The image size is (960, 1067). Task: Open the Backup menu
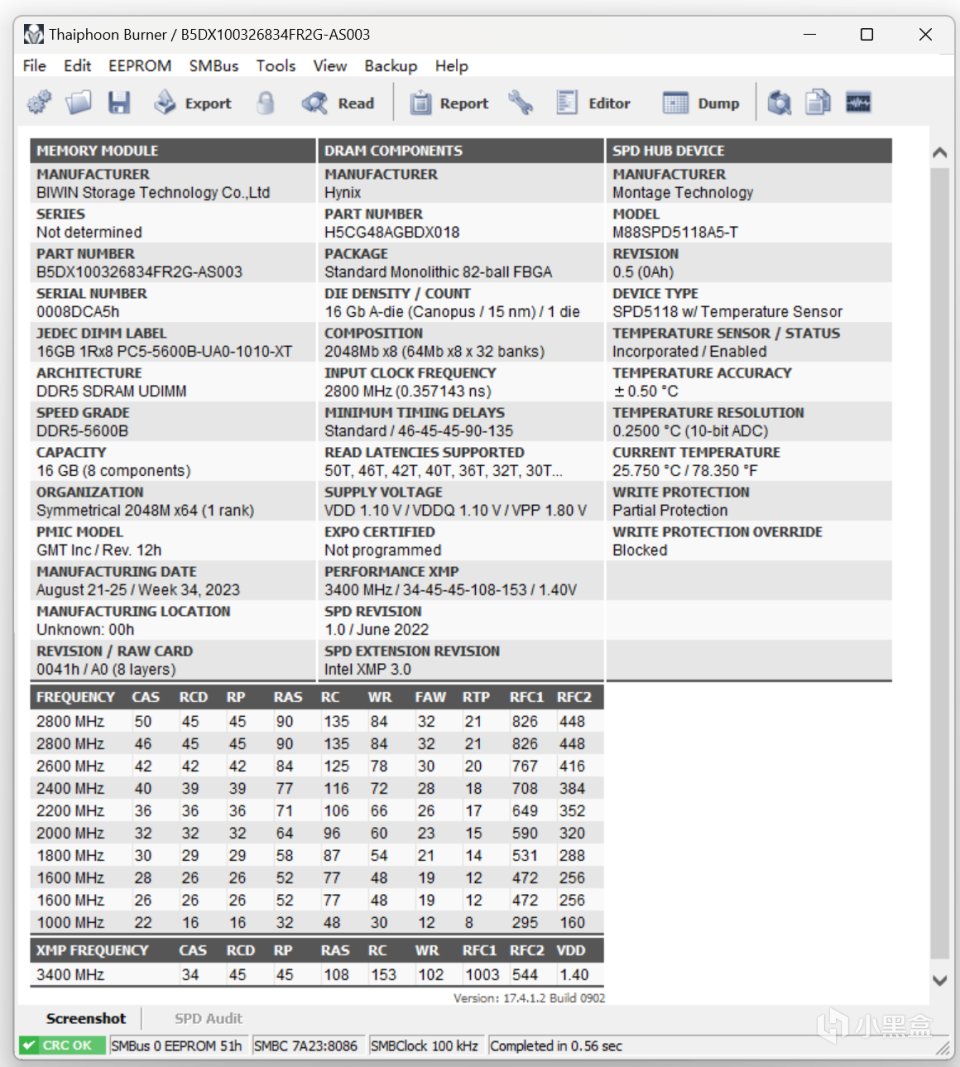(391, 66)
